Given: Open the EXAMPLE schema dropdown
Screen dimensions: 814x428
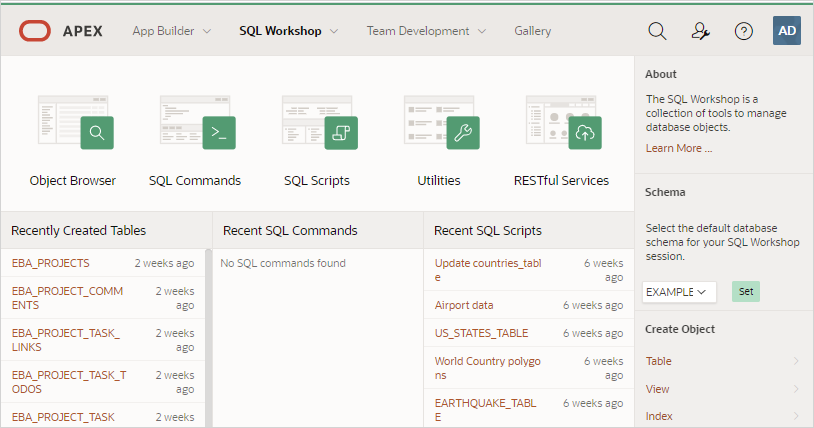Looking at the screenshot, I should [x=679, y=292].
